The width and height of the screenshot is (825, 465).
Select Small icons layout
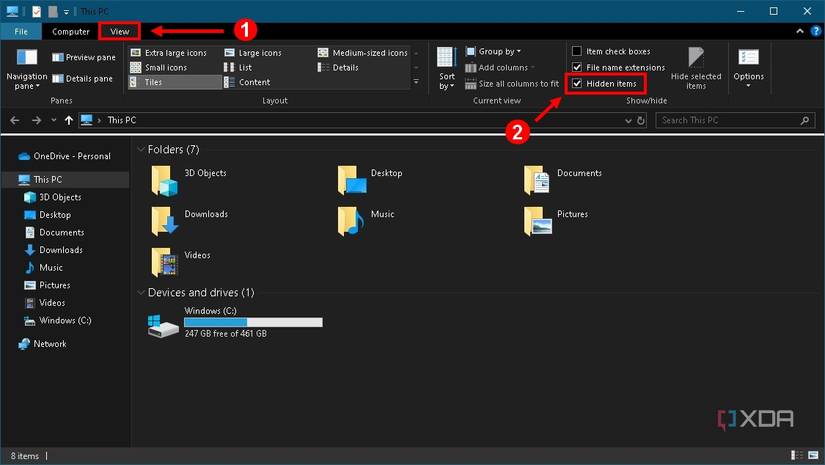159,67
